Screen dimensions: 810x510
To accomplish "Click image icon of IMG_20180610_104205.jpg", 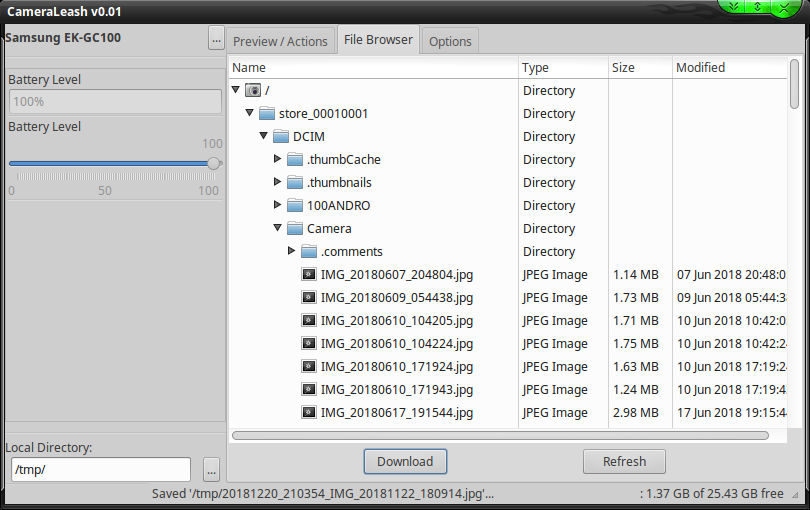I will [x=309, y=320].
